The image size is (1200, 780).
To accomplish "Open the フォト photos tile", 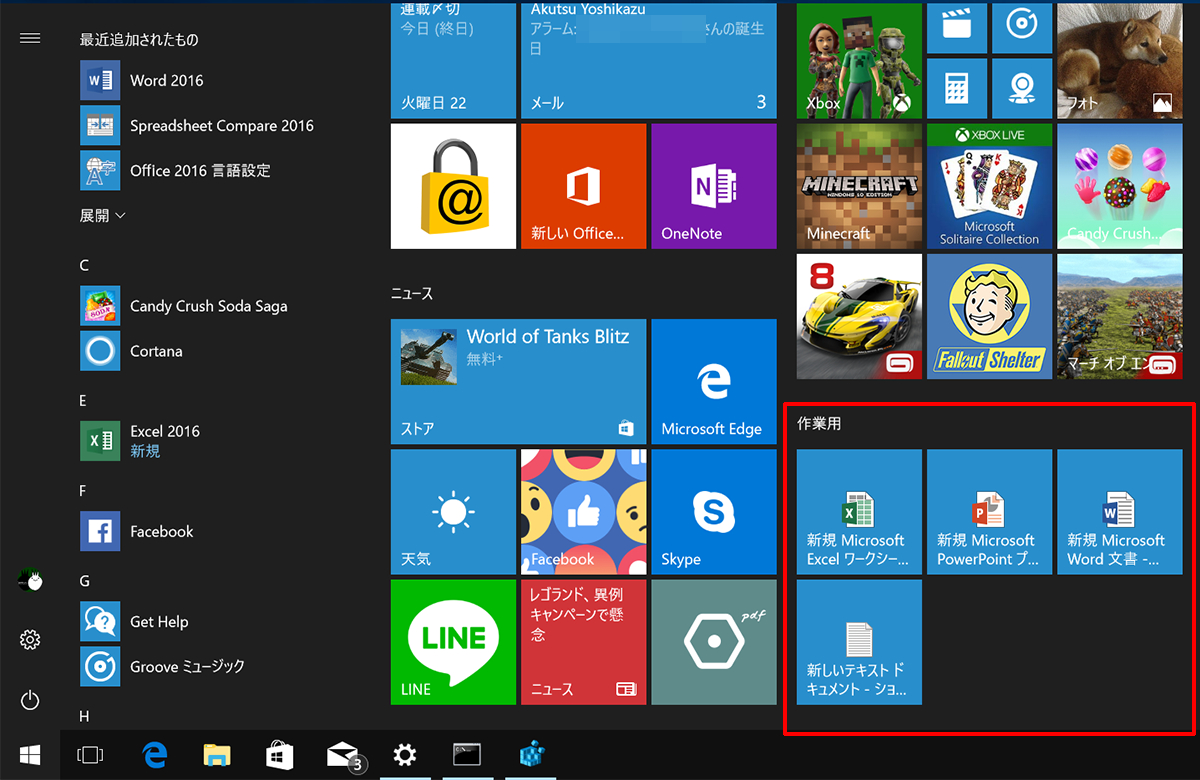I will 1119,60.
